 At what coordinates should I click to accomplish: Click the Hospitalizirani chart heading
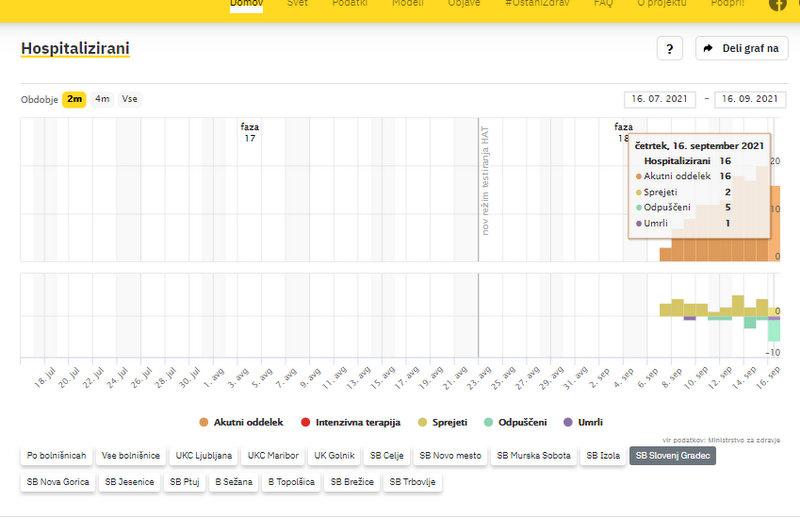click(x=75, y=48)
